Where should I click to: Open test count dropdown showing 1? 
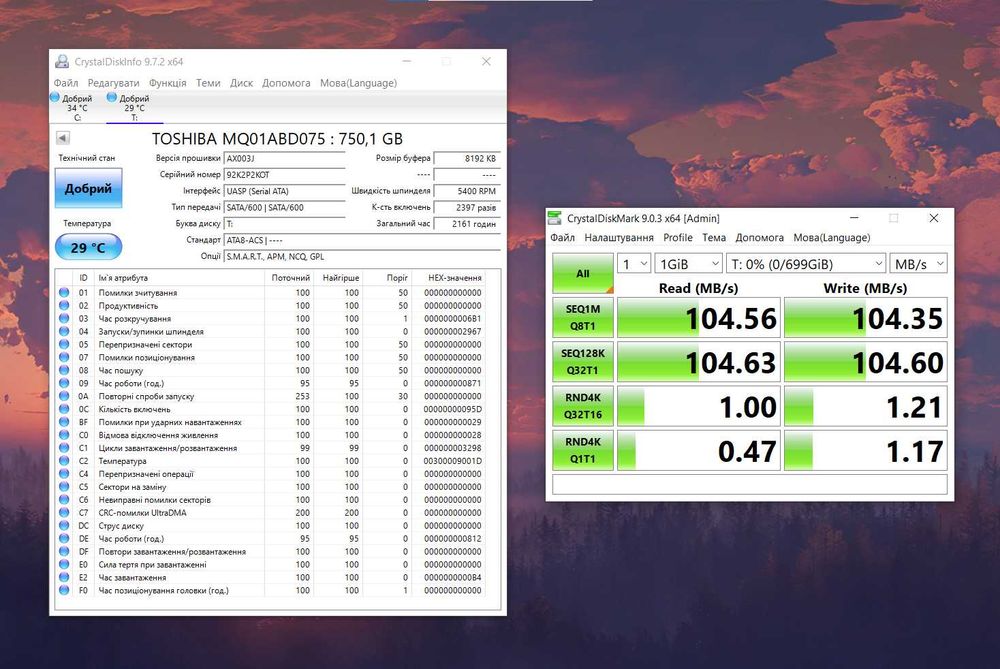click(634, 264)
